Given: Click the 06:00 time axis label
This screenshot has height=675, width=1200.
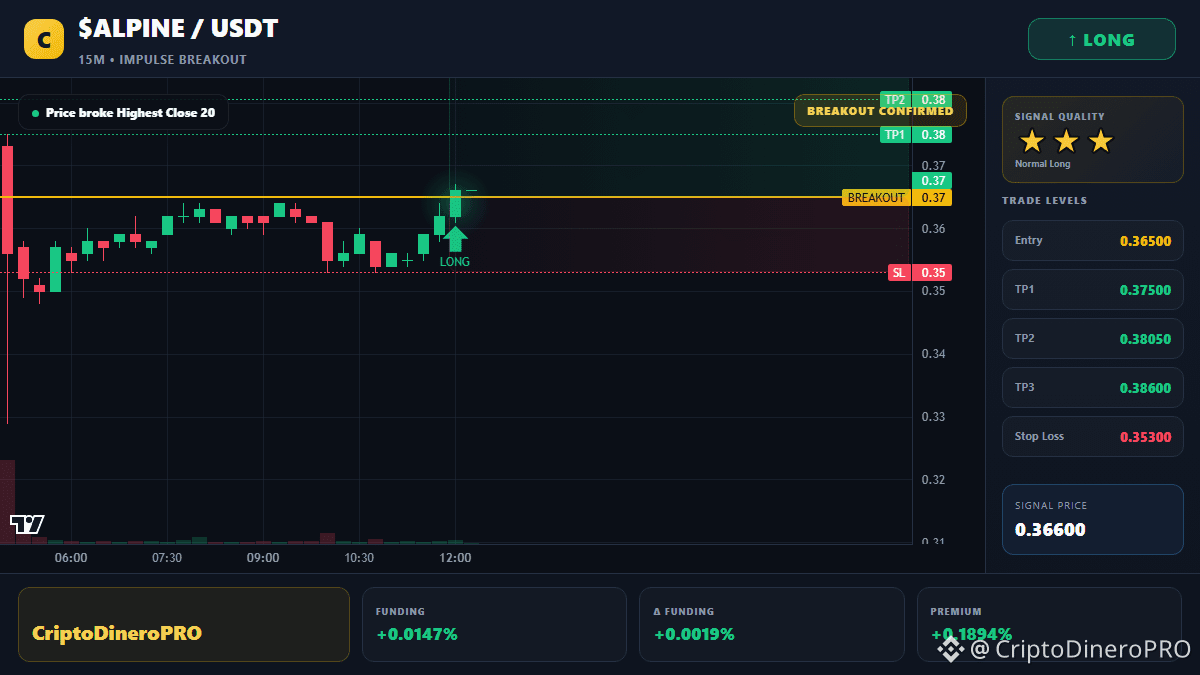Looking at the screenshot, I should tap(70, 558).
